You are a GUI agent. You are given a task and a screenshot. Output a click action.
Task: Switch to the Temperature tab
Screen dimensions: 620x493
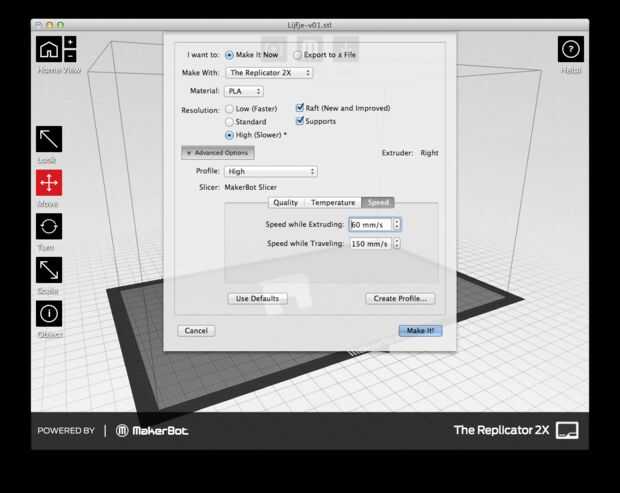333,202
